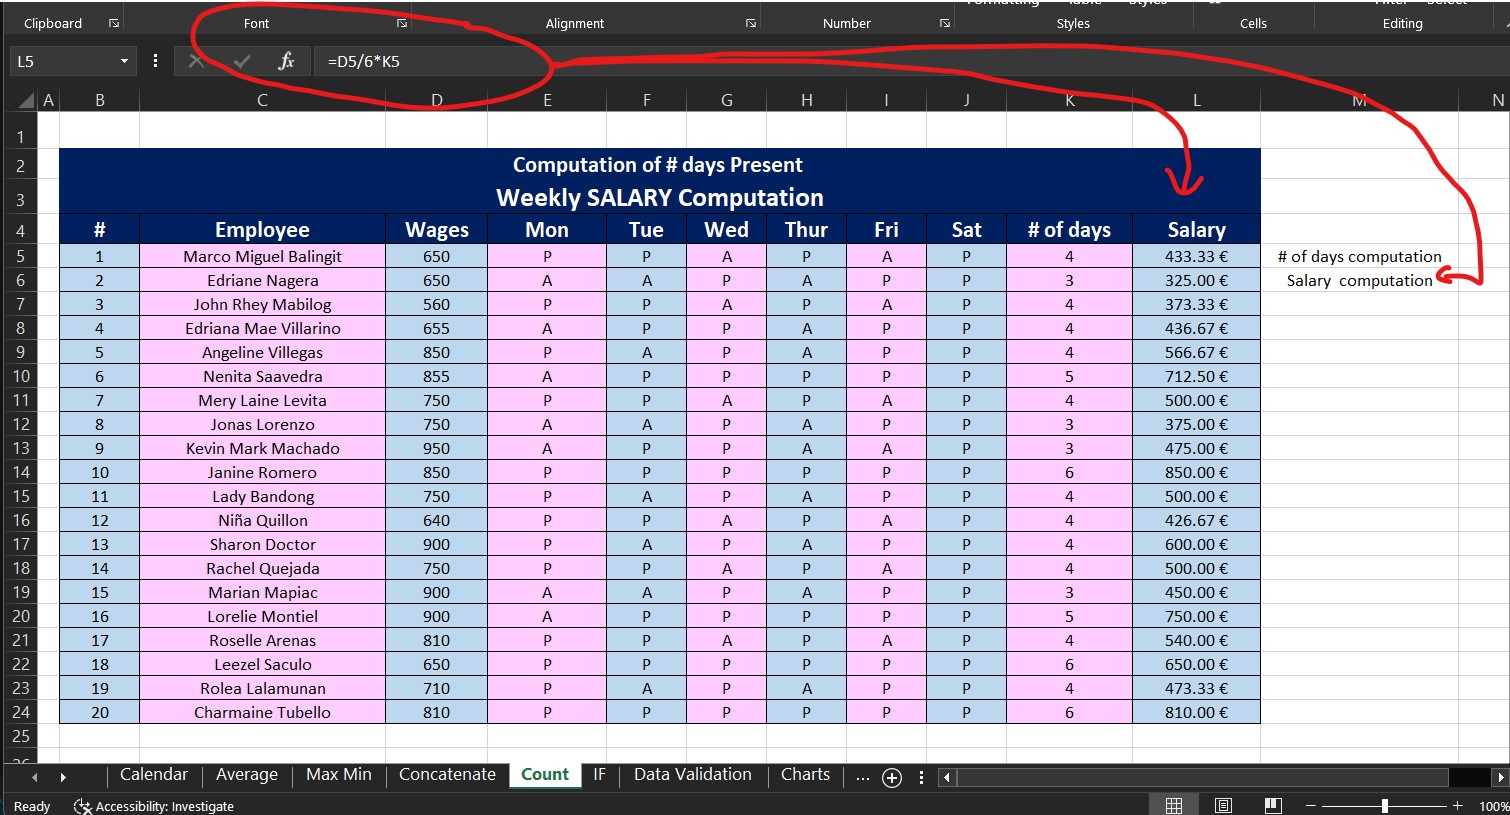
Task: Click the Wages header cell
Action: pyautogui.click(x=437, y=229)
